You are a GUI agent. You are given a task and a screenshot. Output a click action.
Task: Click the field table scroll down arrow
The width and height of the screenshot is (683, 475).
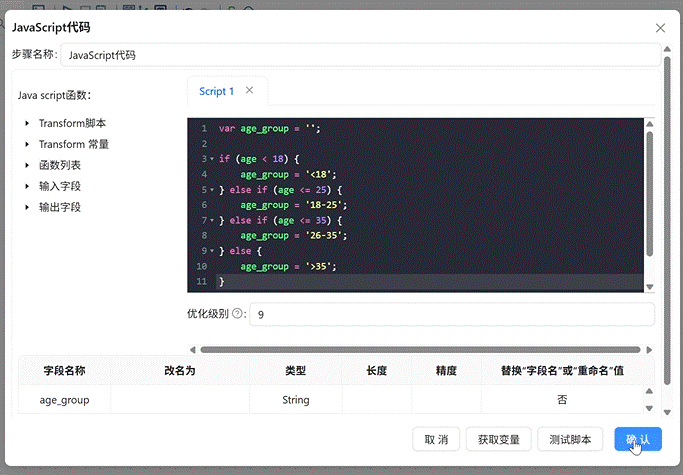point(649,408)
